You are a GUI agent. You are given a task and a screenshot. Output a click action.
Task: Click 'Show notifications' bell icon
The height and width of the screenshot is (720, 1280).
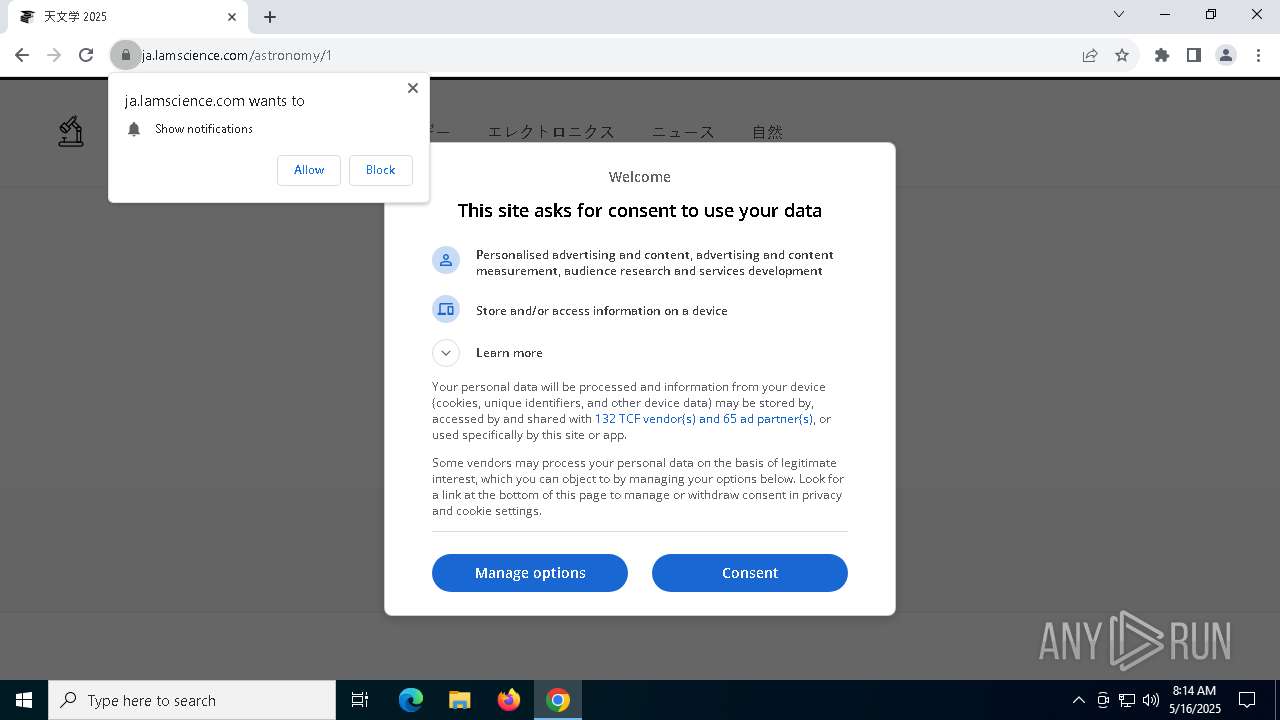134,129
